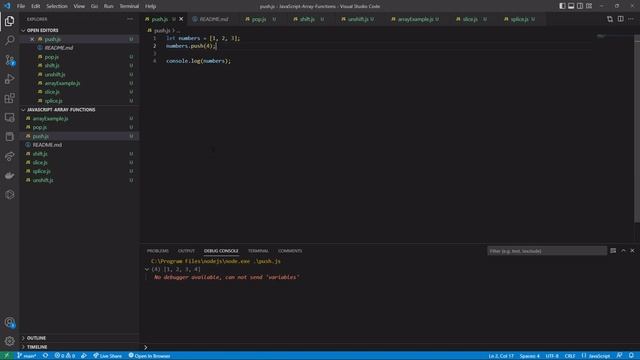The width and height of the screenshot is (640, 360).
Task: Open notifications bell in status bar
Action: [631, 356]
